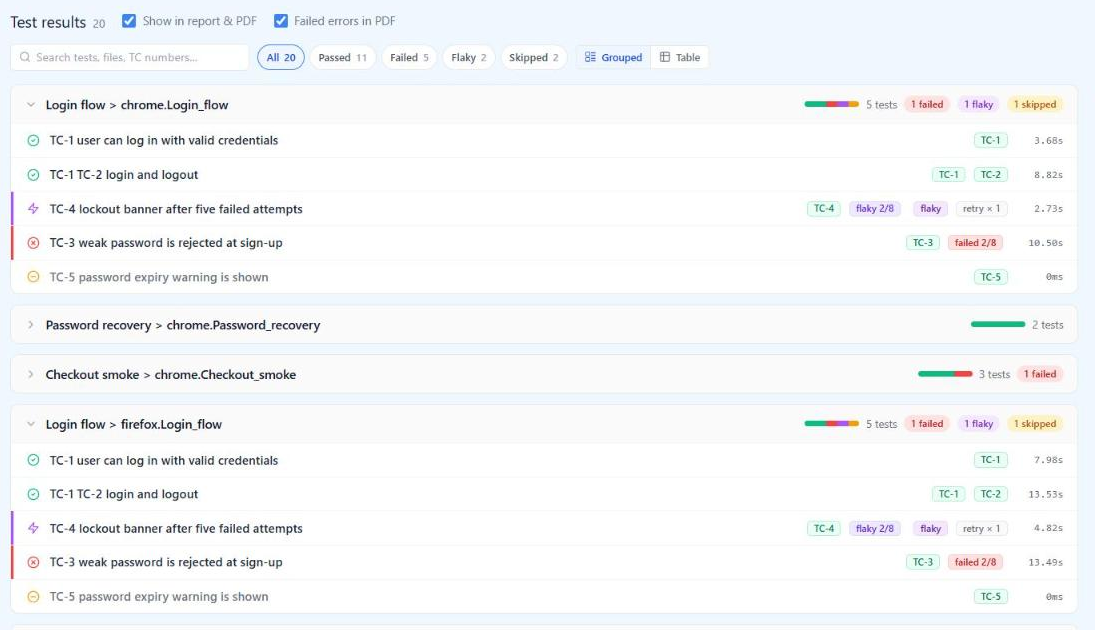Click TC-4 tag in chrome lockout banner row
The height and width of the screenshot is (630, 1095).
(823, 209)
